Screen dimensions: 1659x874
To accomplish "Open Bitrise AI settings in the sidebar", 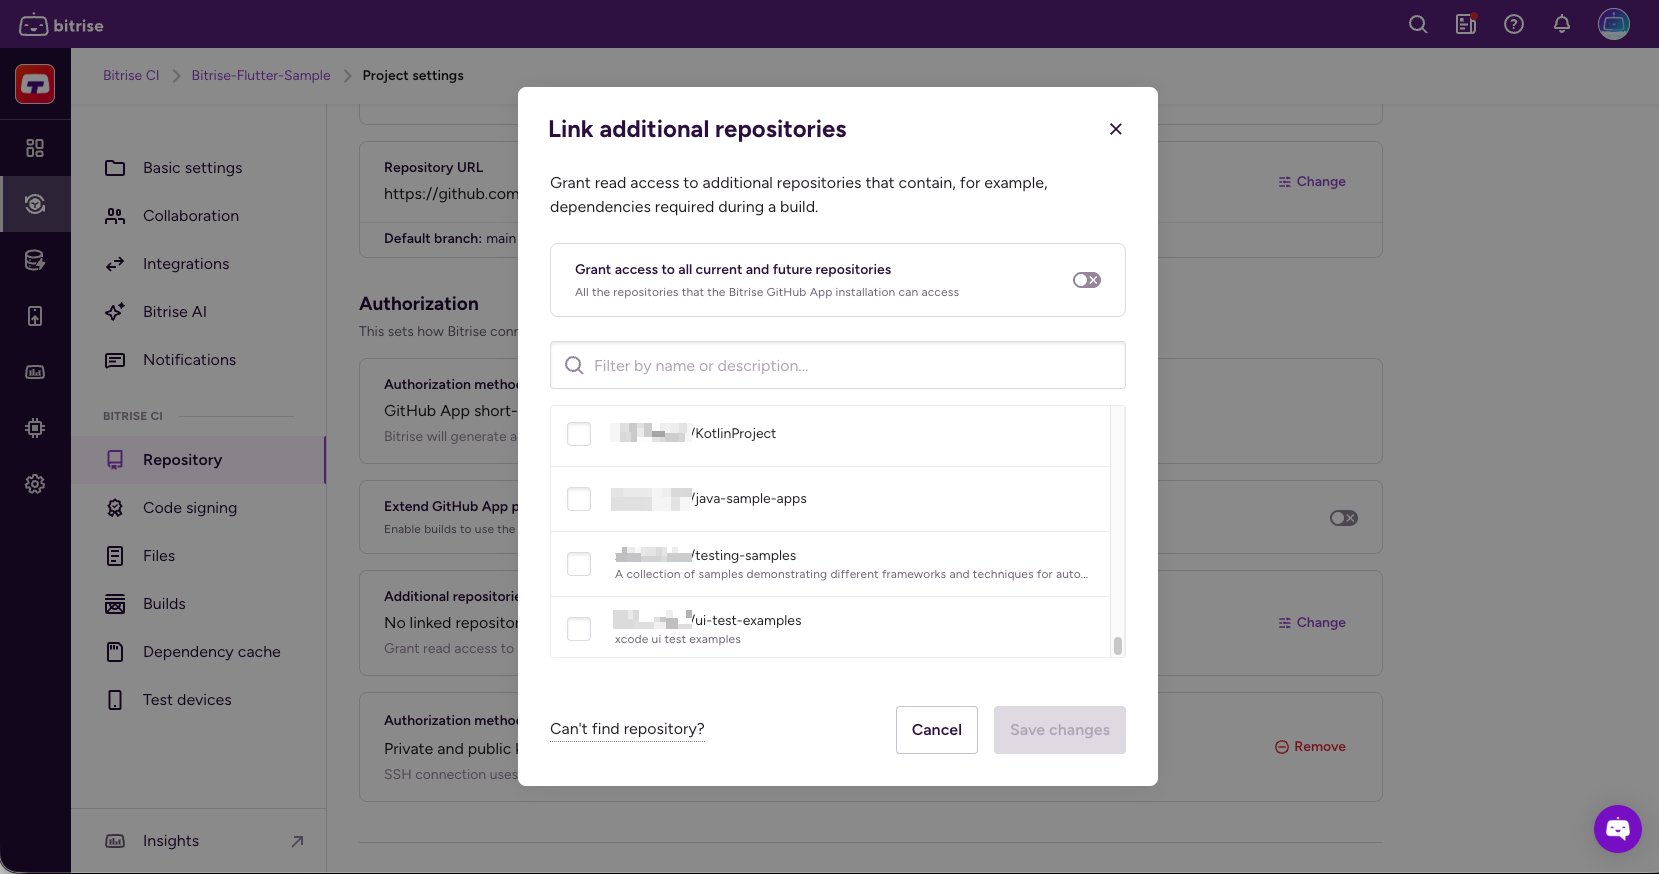I will pyautogui.click(x=199, y=312).
